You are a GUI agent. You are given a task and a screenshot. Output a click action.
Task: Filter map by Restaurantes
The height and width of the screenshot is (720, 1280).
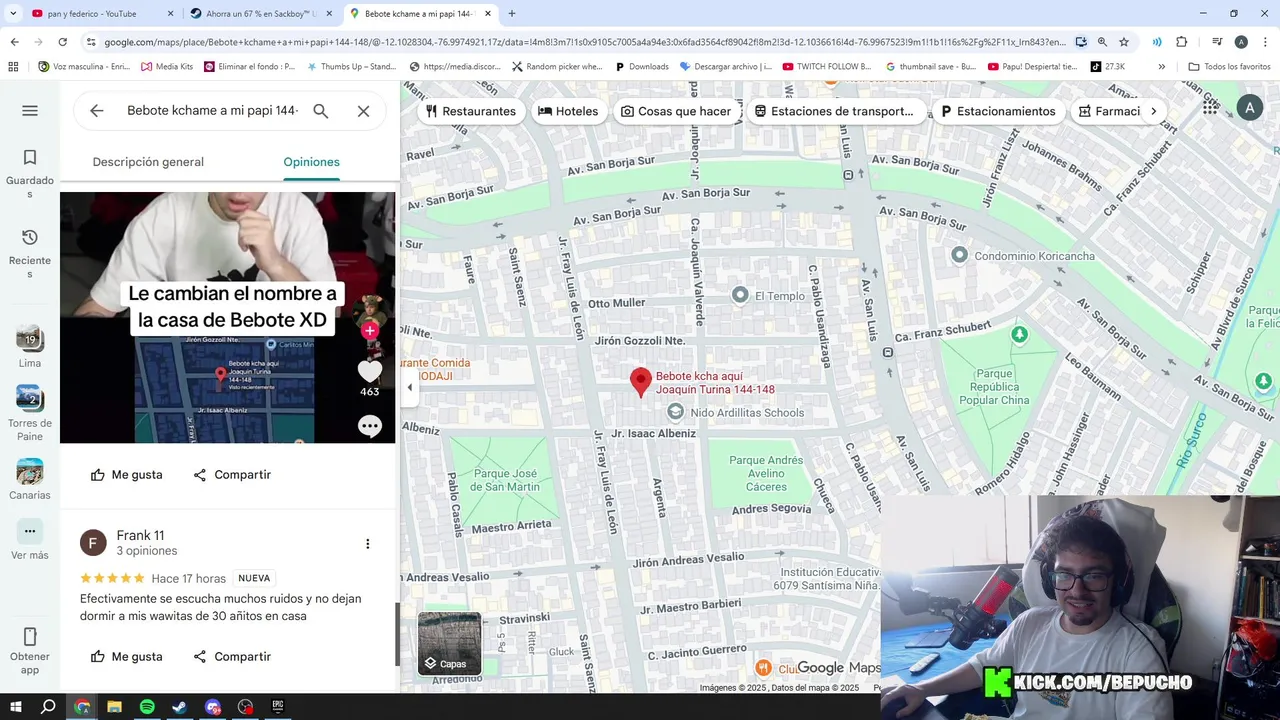point(470,111)
